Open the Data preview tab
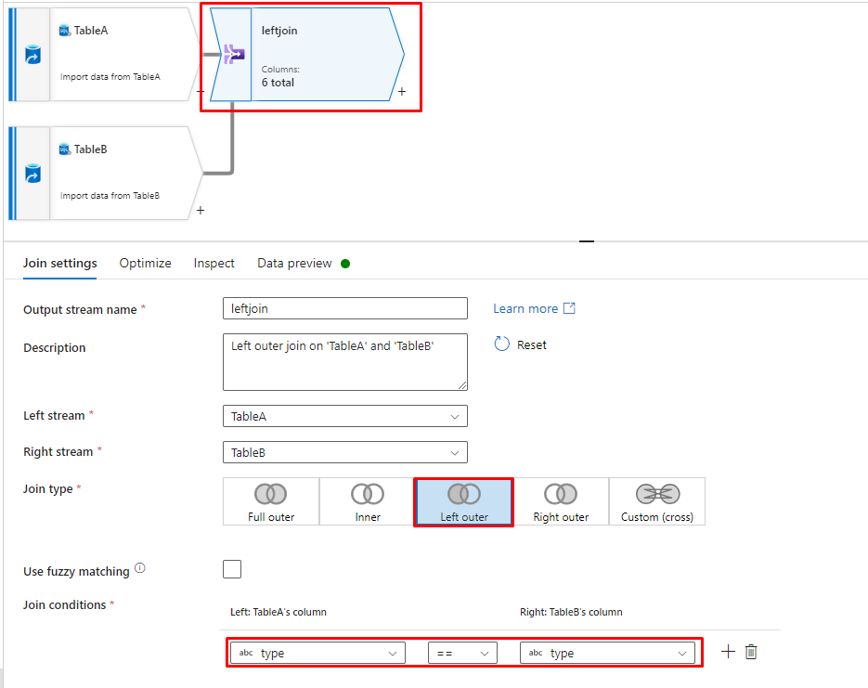 (x=294, y=263)
